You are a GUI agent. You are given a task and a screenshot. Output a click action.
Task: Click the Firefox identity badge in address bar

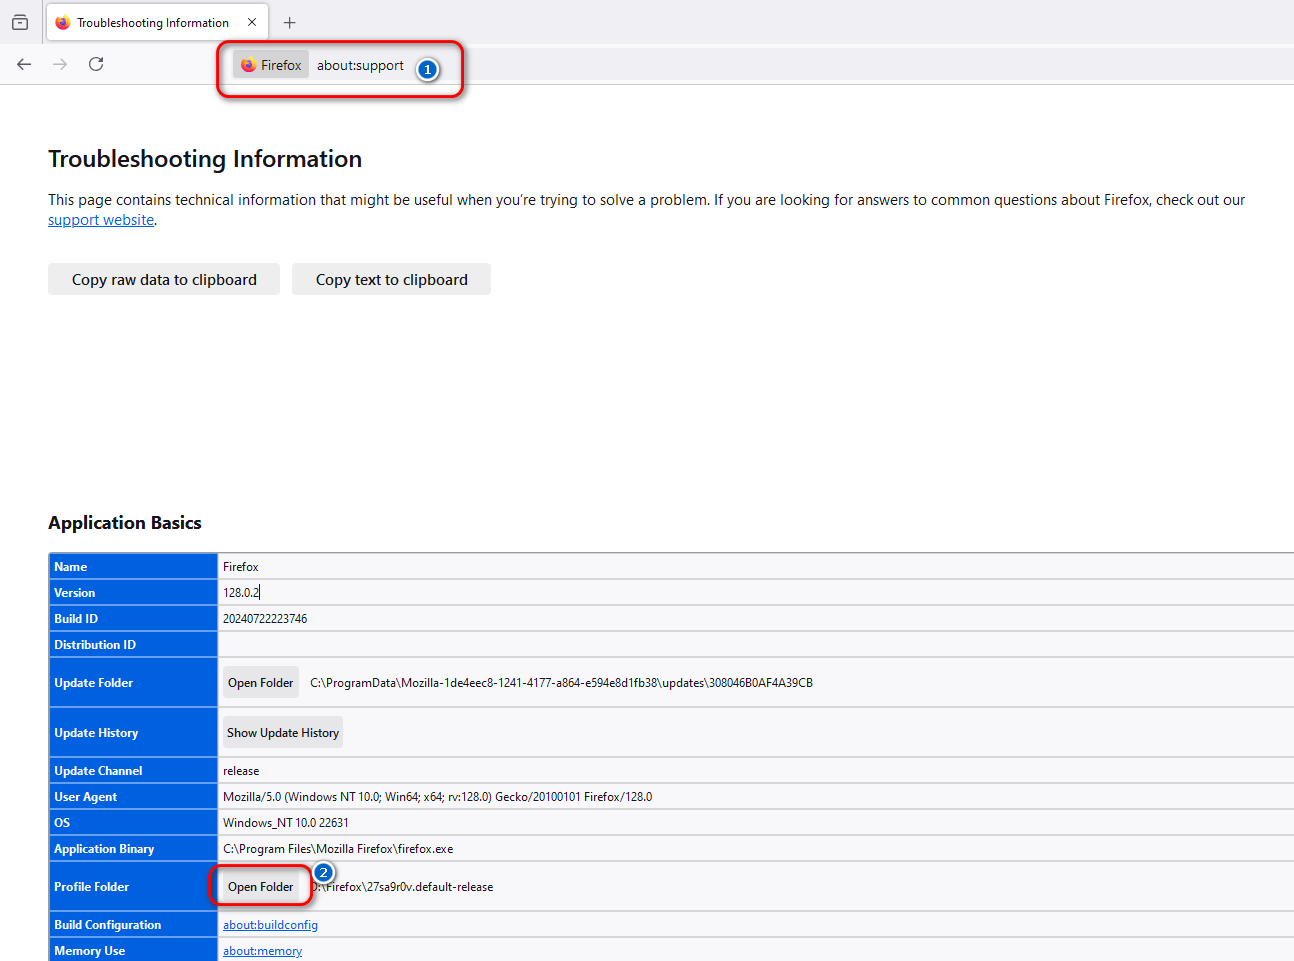[x=271, y=65]
